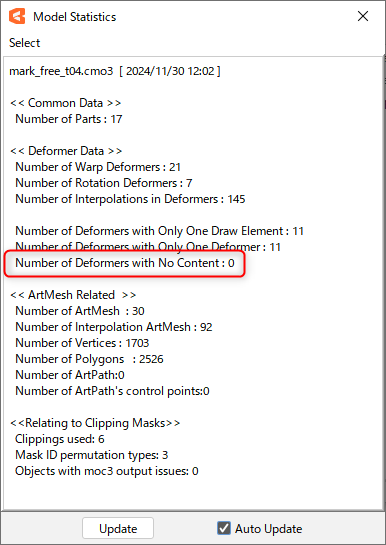This screenshot has width=386, height=545.
Task: Click the Model Statistics title text
Action: click(x=74, y=17)
